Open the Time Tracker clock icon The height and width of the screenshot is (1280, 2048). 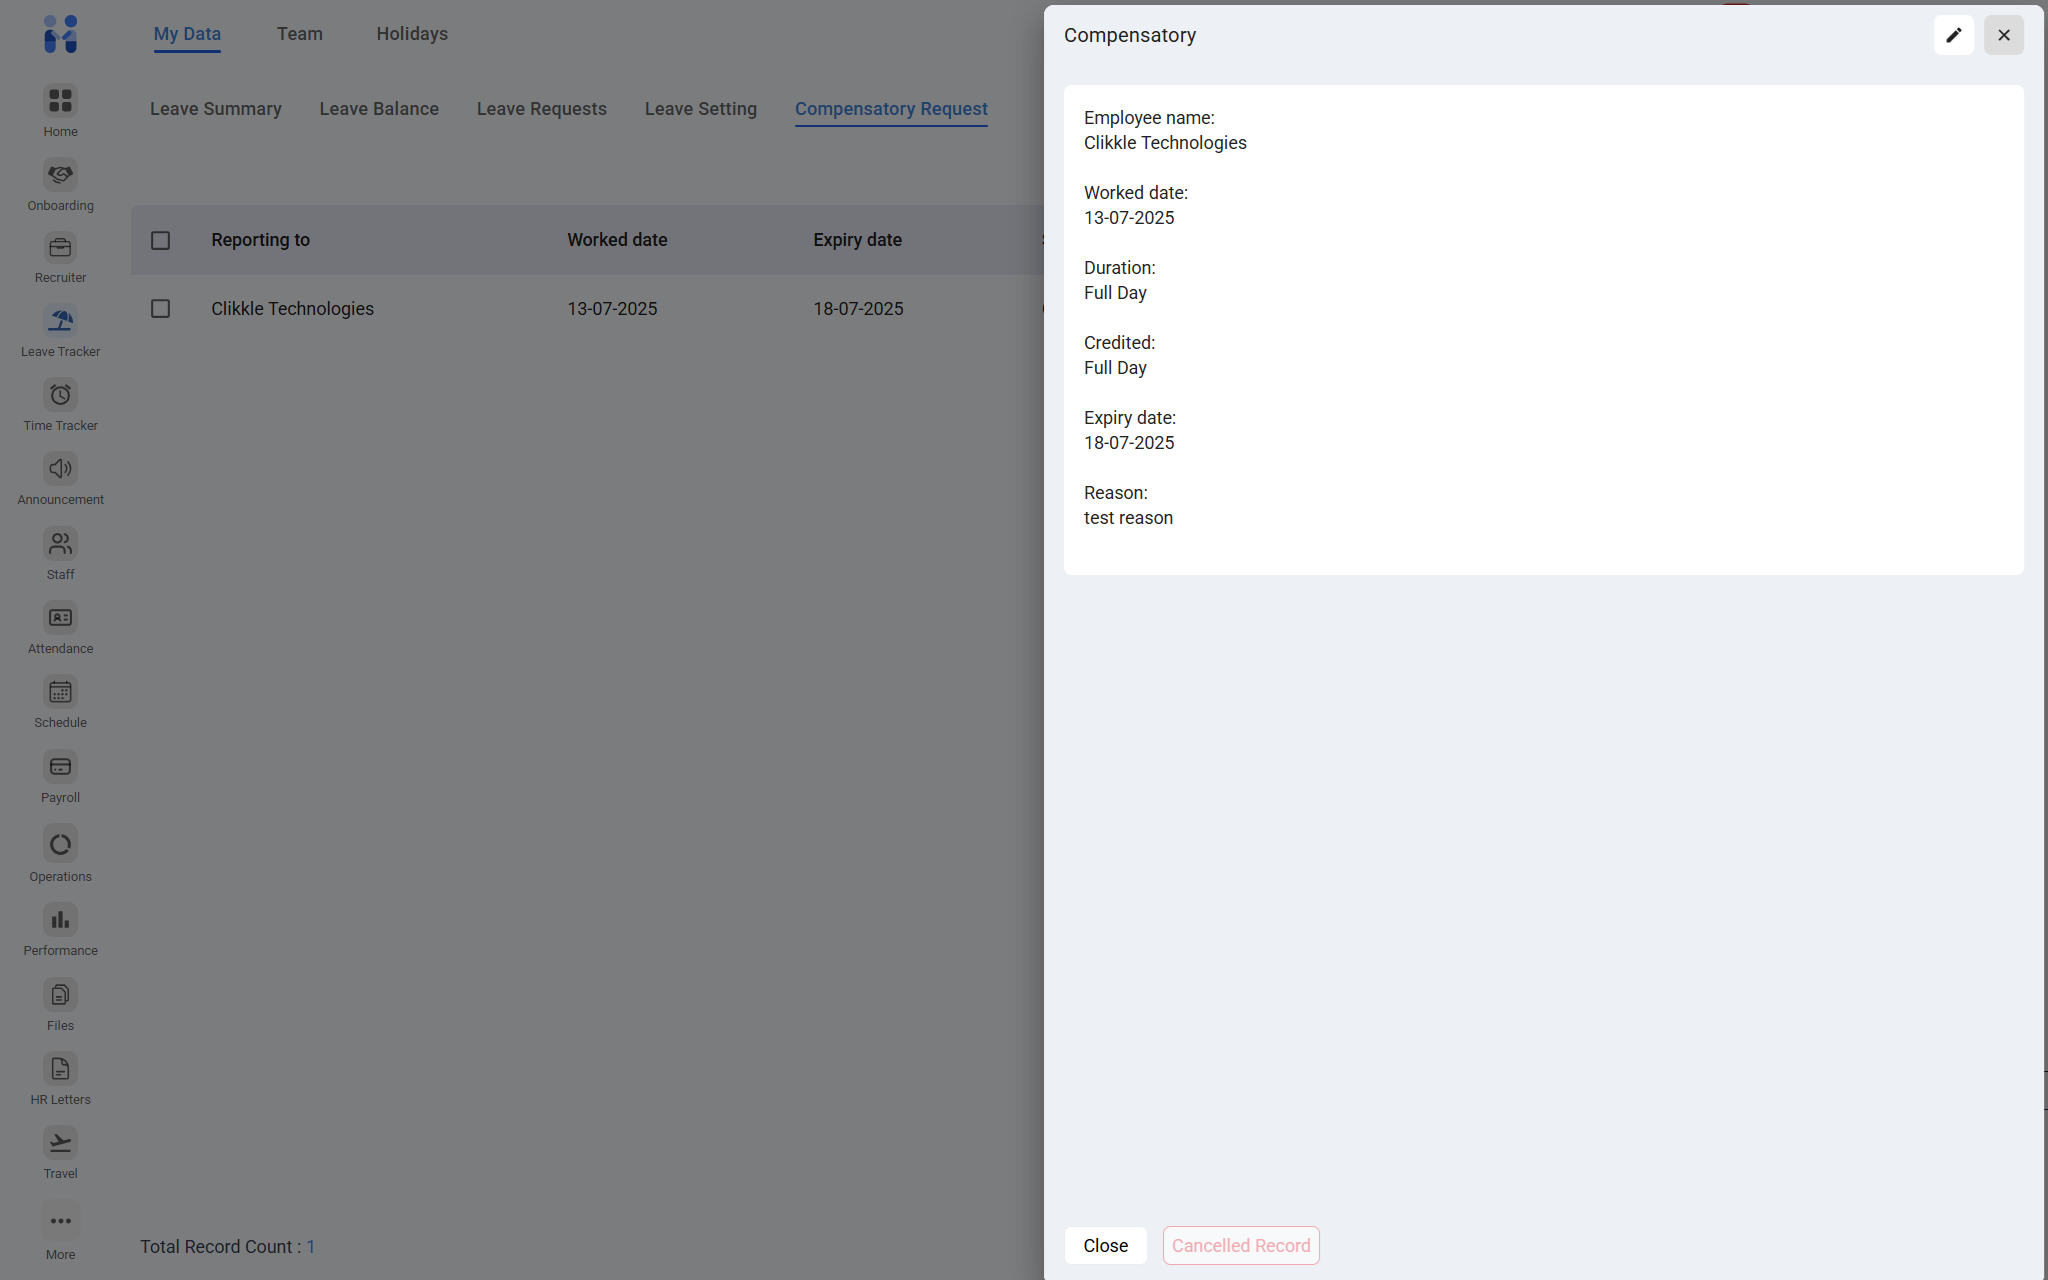pos(60,395)
